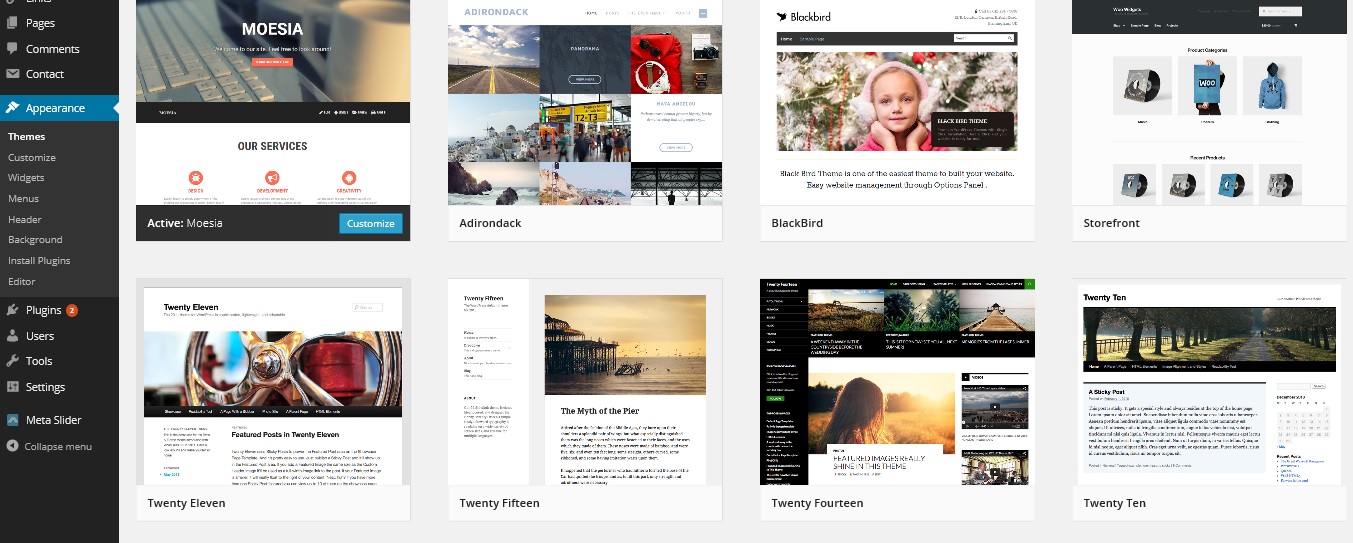
Task: Click the Tools wrench icon
Action: click(x=12, y=361)
